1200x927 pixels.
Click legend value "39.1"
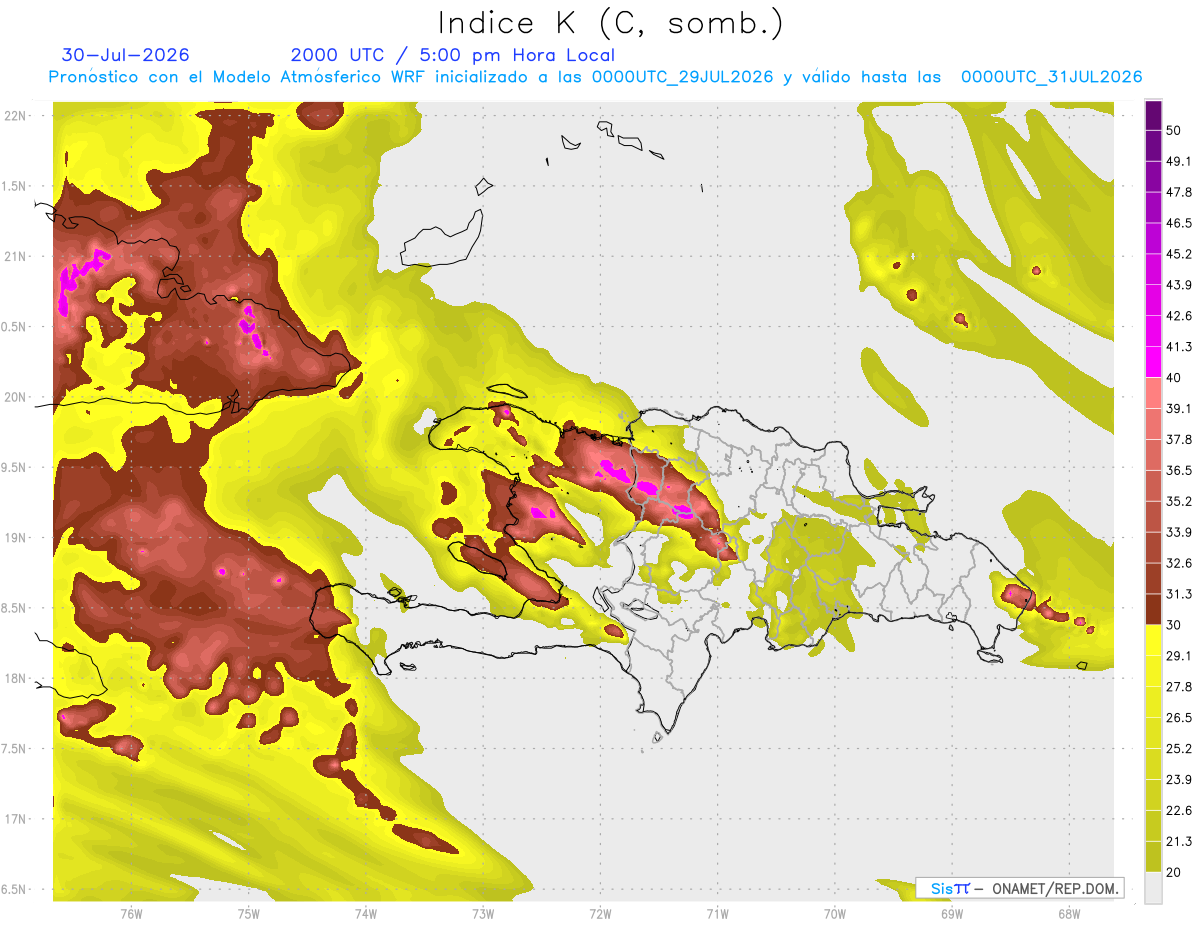1179,409
